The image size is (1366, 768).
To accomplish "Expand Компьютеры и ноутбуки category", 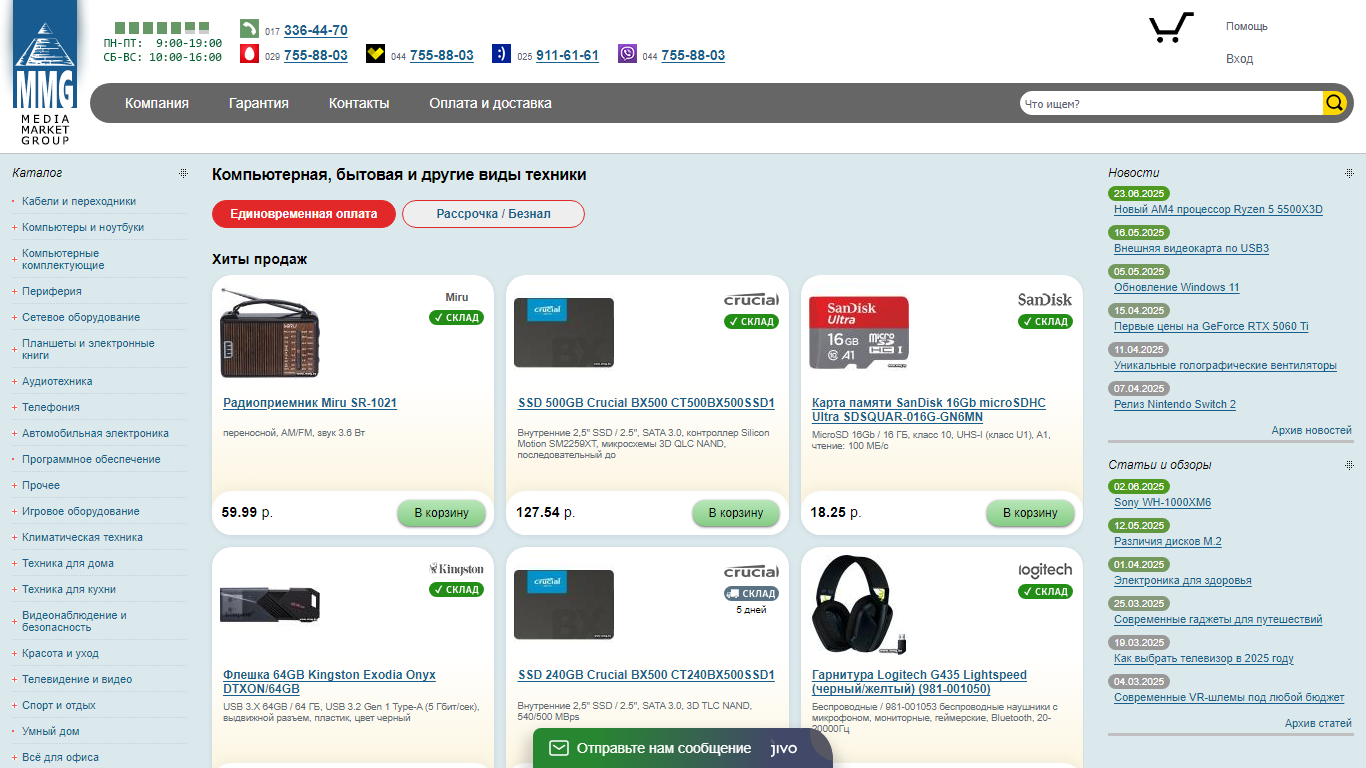I will pyautogui.click(x=13, y=227).
